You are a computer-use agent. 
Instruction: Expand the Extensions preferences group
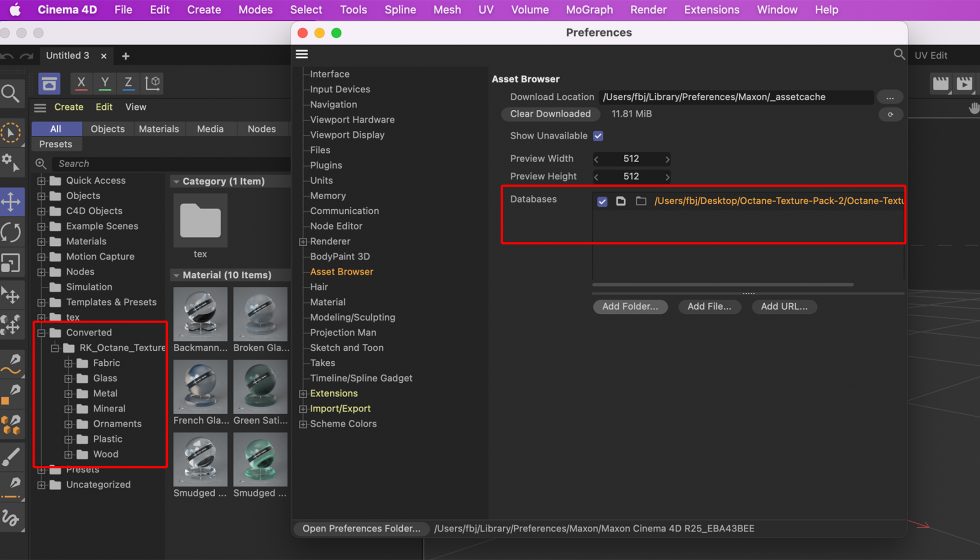click(x=303, y=394)
